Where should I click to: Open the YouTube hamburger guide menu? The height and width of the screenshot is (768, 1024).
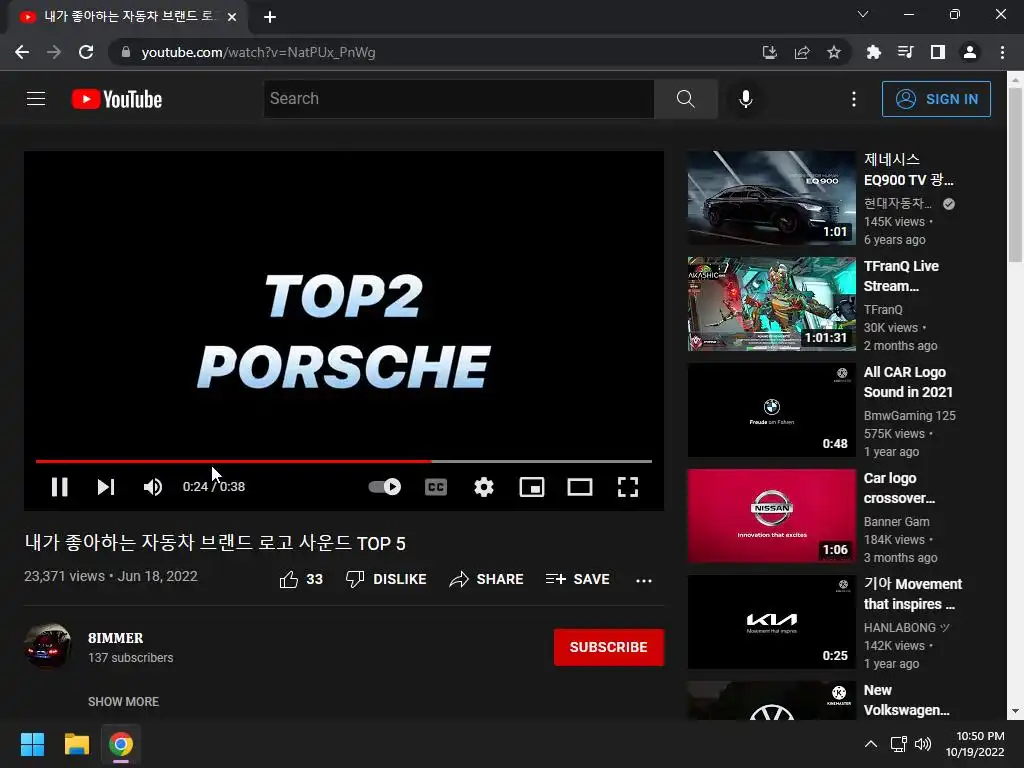36,99
